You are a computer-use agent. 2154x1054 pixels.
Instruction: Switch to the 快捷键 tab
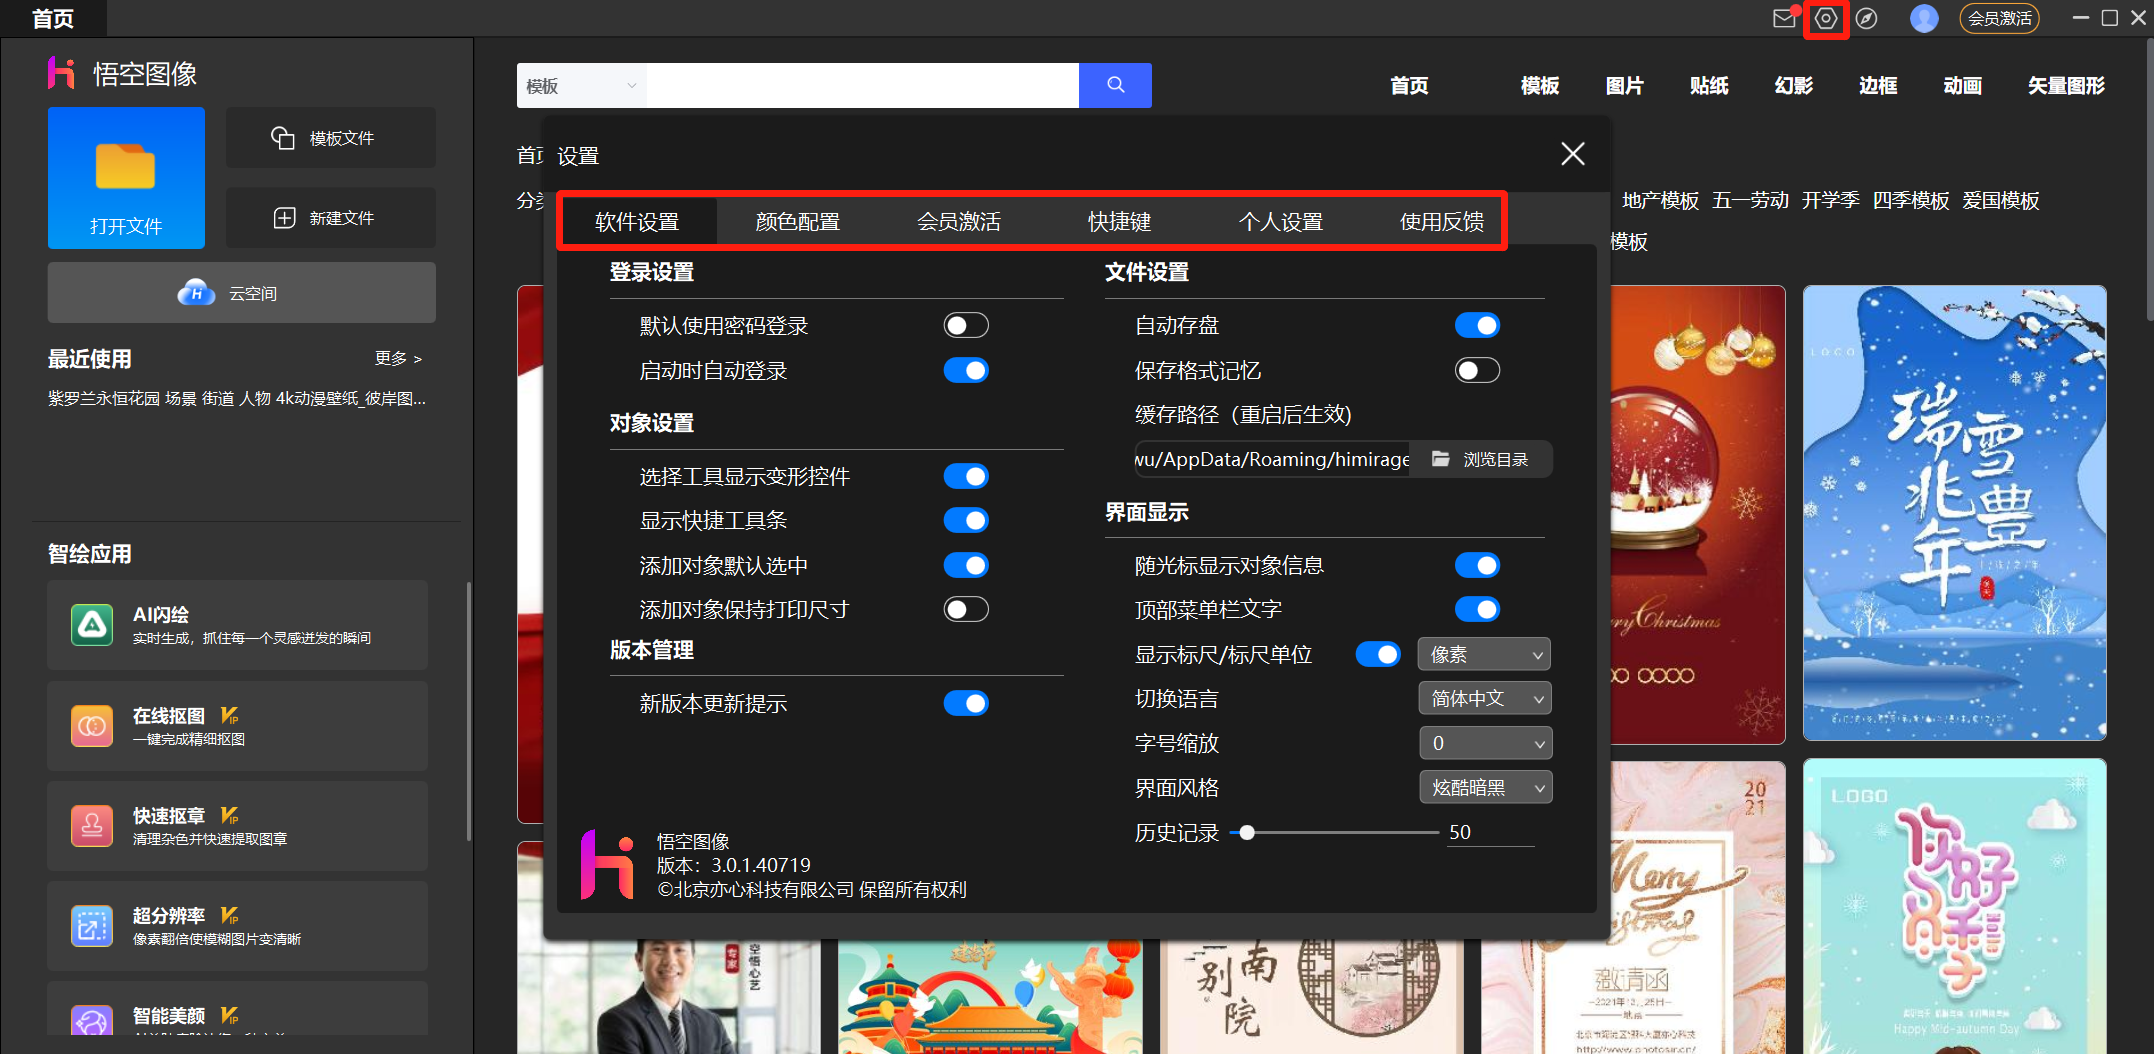coord(1119,221)
